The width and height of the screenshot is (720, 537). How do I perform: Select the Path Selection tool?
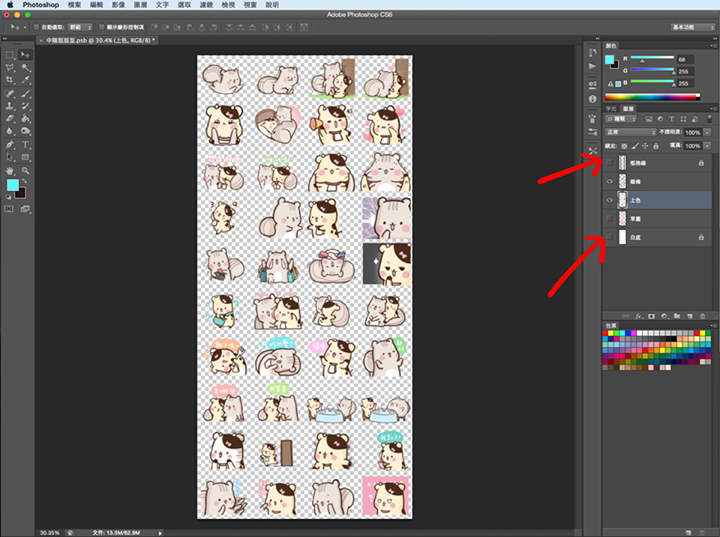[x=10, y=157]
